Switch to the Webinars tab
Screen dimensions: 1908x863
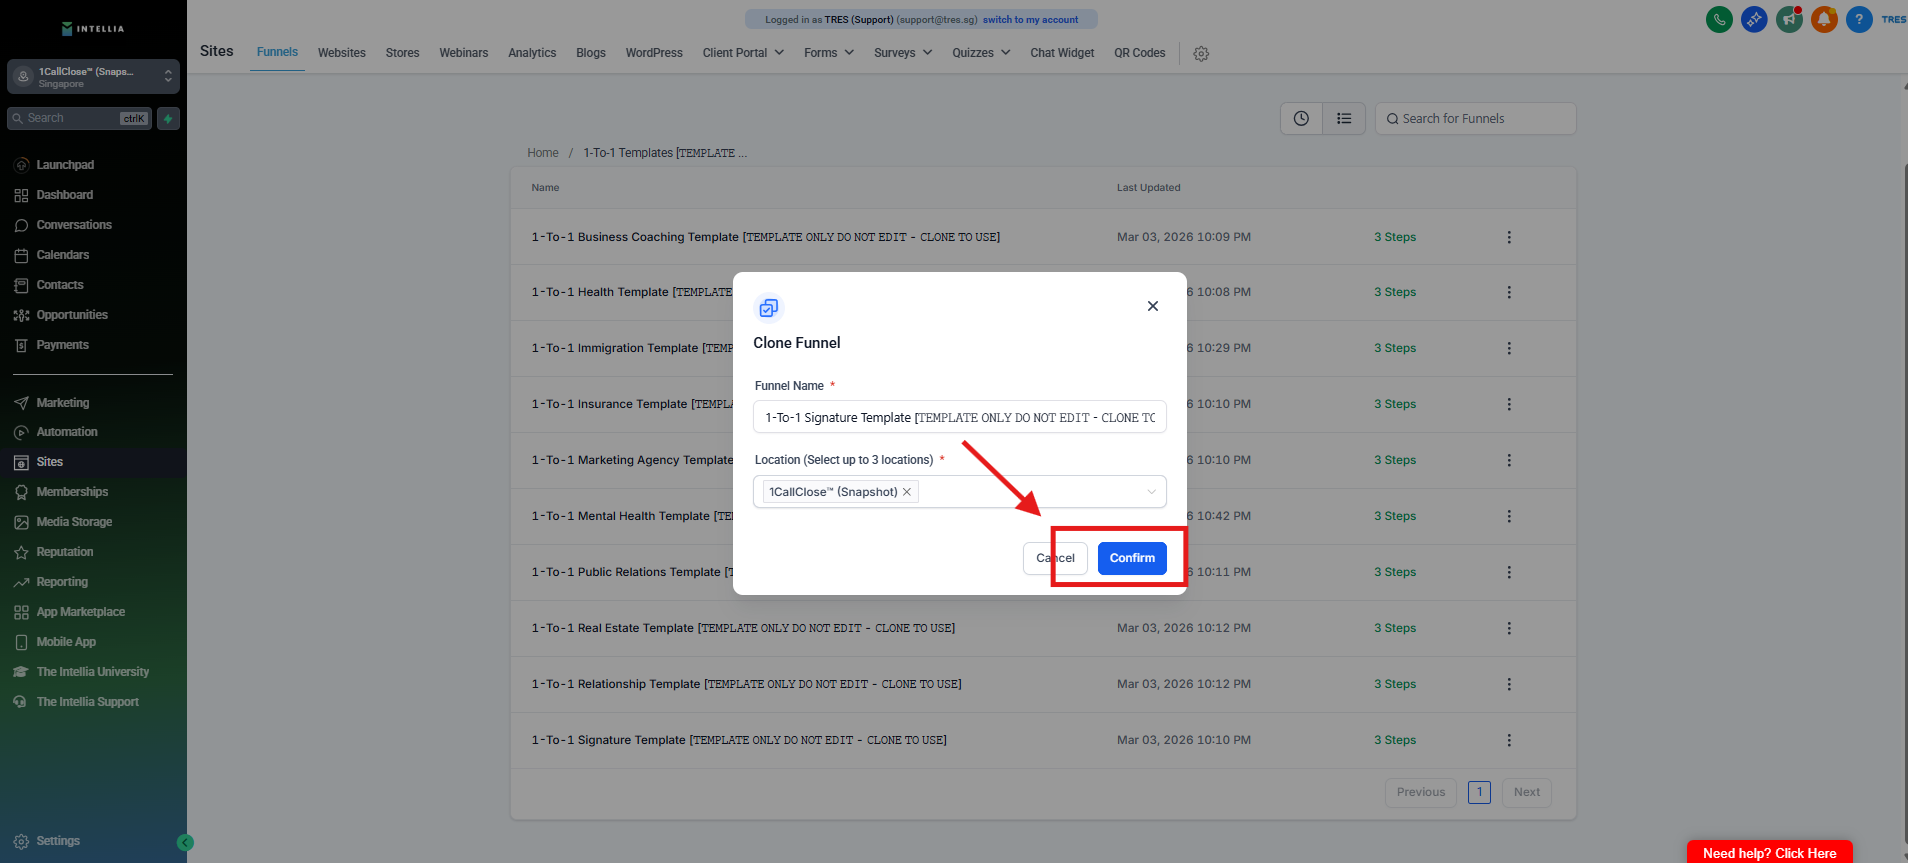pos(464,53)
